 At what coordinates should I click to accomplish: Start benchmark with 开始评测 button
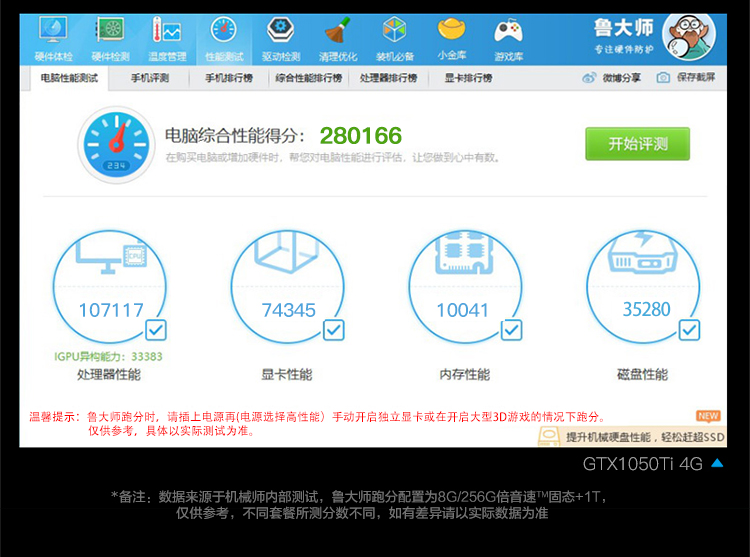coord(638,144)
